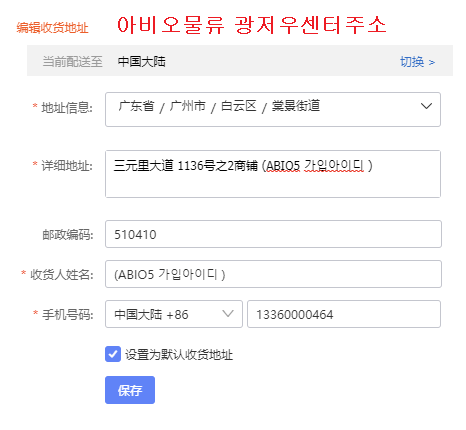Click the 中国大陆 current delivery region text
Image resolution: width=466 pixels, height=430 pixels.
[142, 62]
